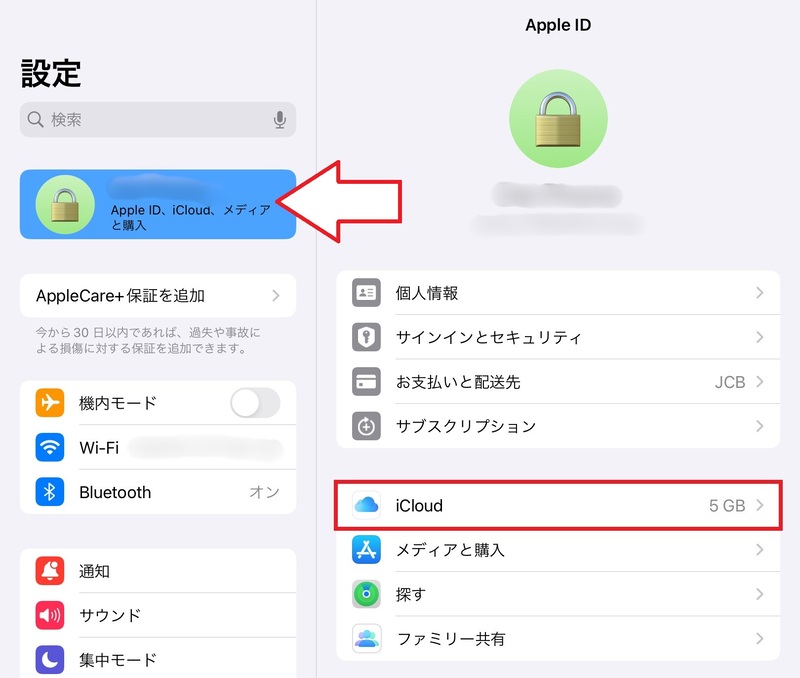This screenshot has width=800, height=678.
Task: Tap the large padlock profile picture
Action: coord(558,118)
